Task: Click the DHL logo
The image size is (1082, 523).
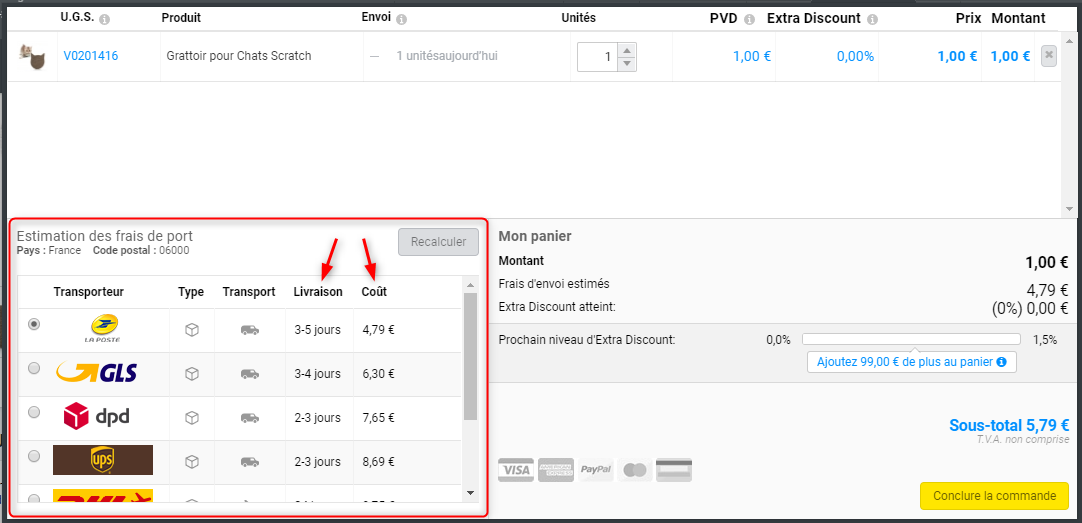Action: [103, 496]
